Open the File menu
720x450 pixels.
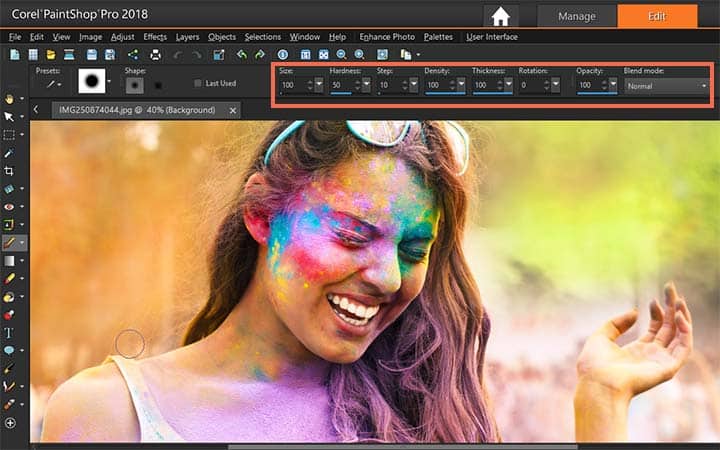pyautogui.click(x=15, y=37)
